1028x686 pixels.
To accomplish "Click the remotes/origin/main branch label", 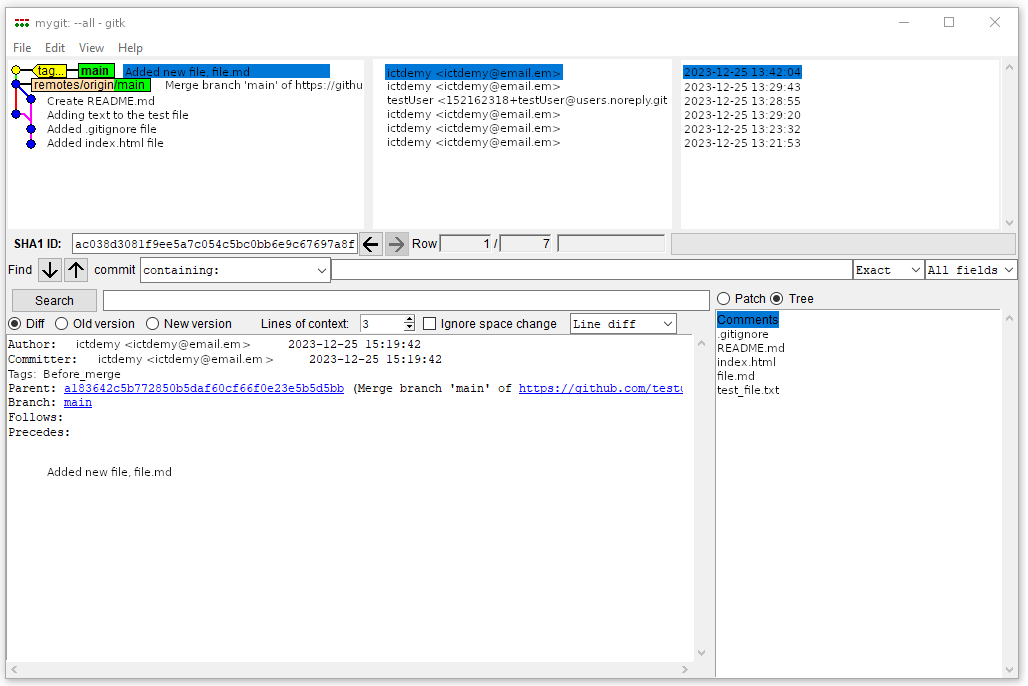I will pyautogui.click(x=89, y=85).
